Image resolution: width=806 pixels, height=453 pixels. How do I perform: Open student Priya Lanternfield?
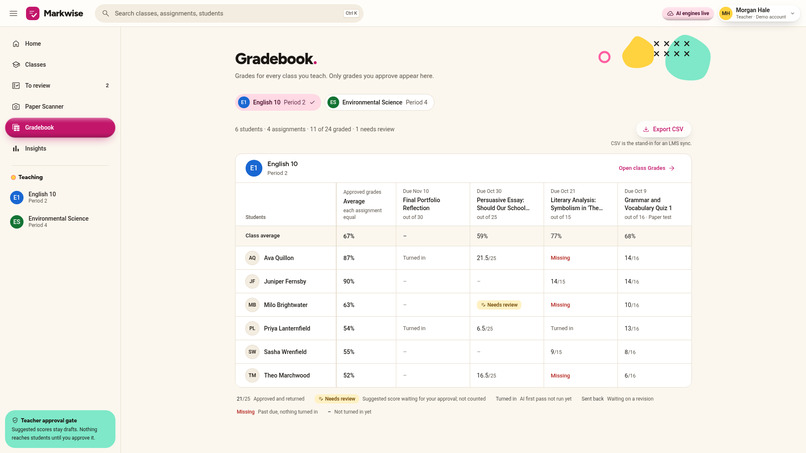[x=287, y=329]
